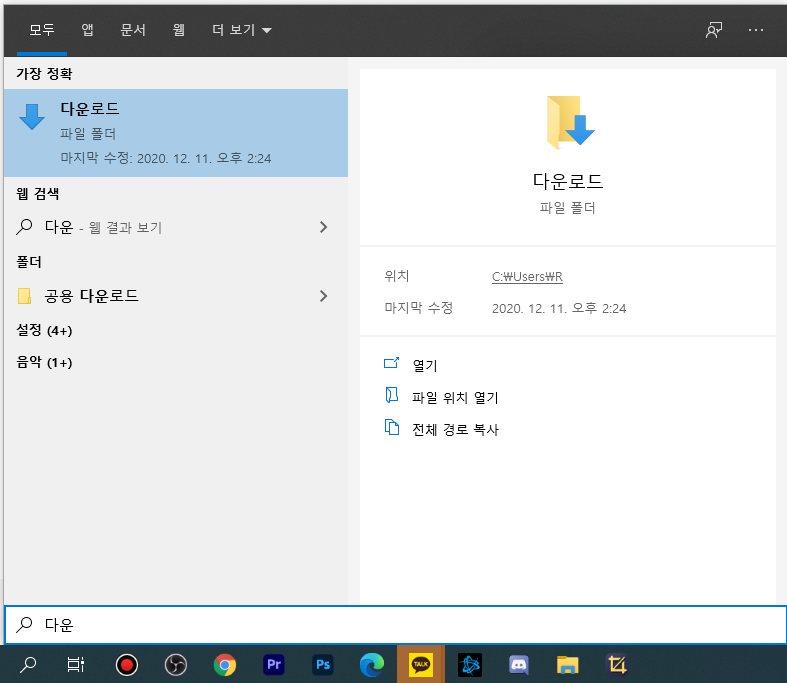Expand the 공용 다운로드 chevron

(x=324, y=296)
